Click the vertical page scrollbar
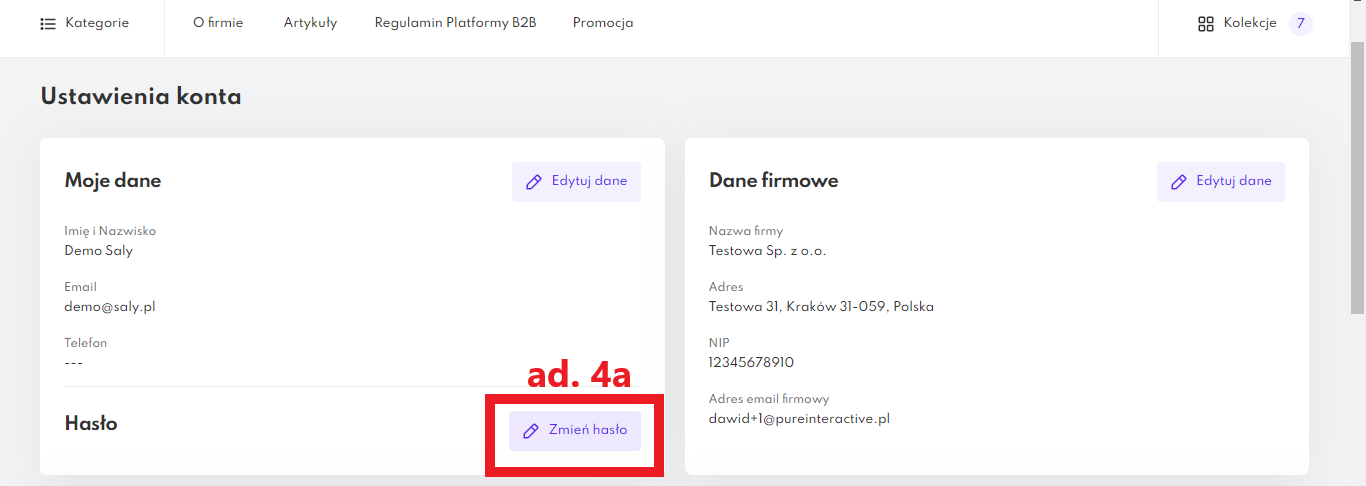The image size is (1366, 486). [1357, 180]
